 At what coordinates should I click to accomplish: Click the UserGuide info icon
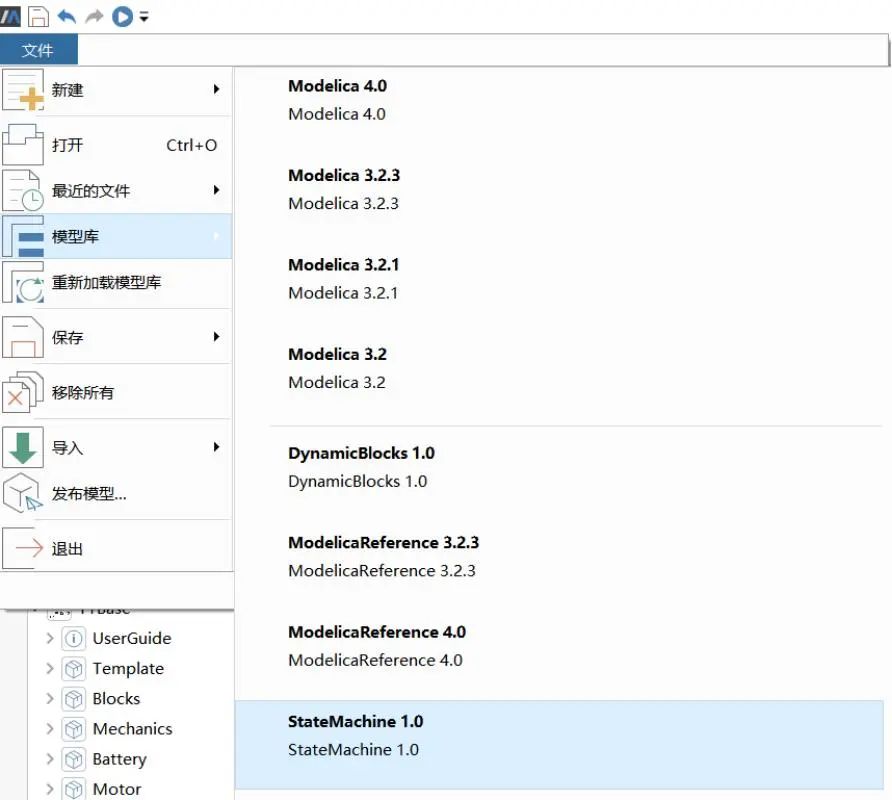point(73,638)
